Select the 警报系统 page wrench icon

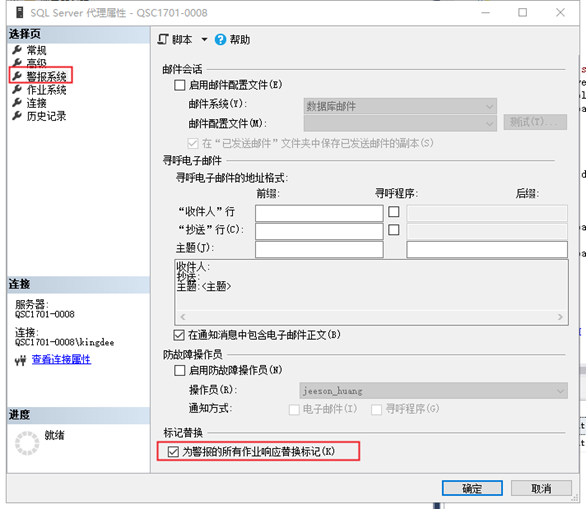coord(17,76)
